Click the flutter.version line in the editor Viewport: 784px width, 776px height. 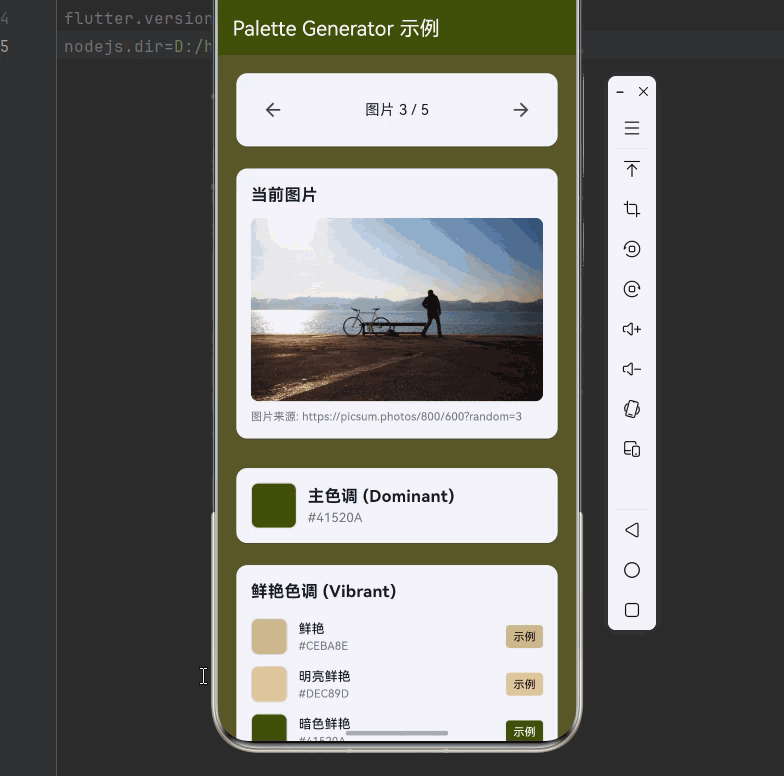pos(138,18)
